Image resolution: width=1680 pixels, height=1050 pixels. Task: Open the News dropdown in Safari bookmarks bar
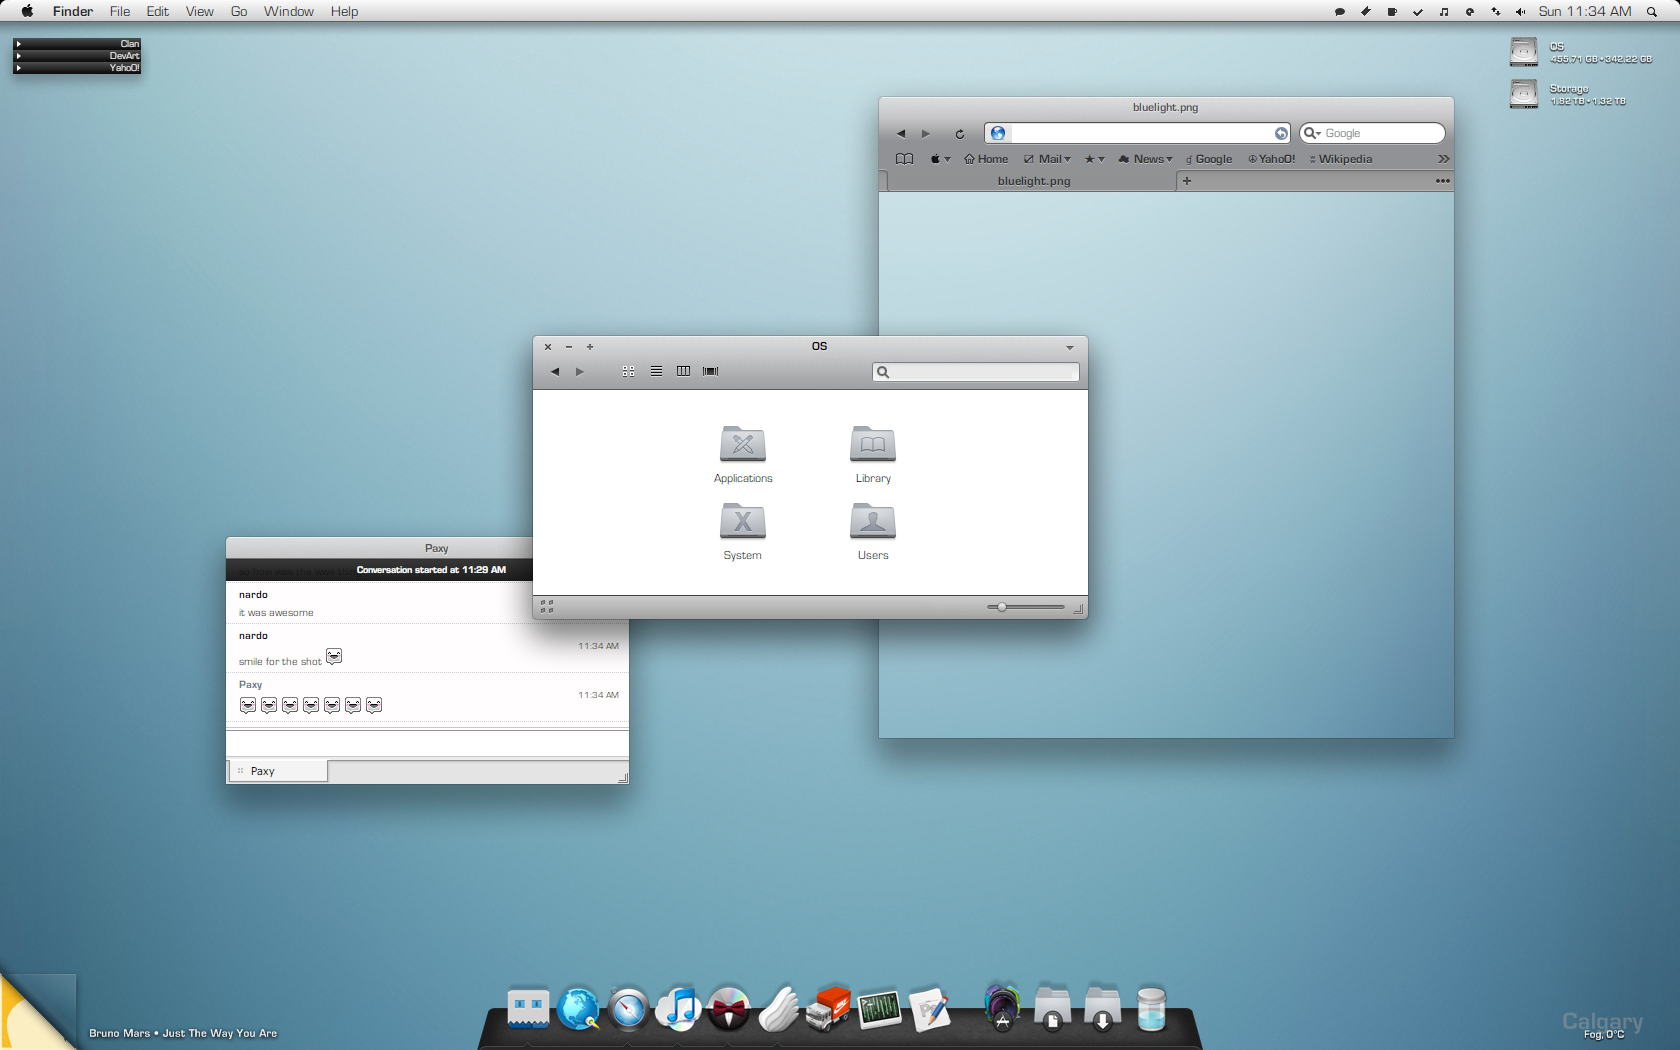click(1146, 159)
